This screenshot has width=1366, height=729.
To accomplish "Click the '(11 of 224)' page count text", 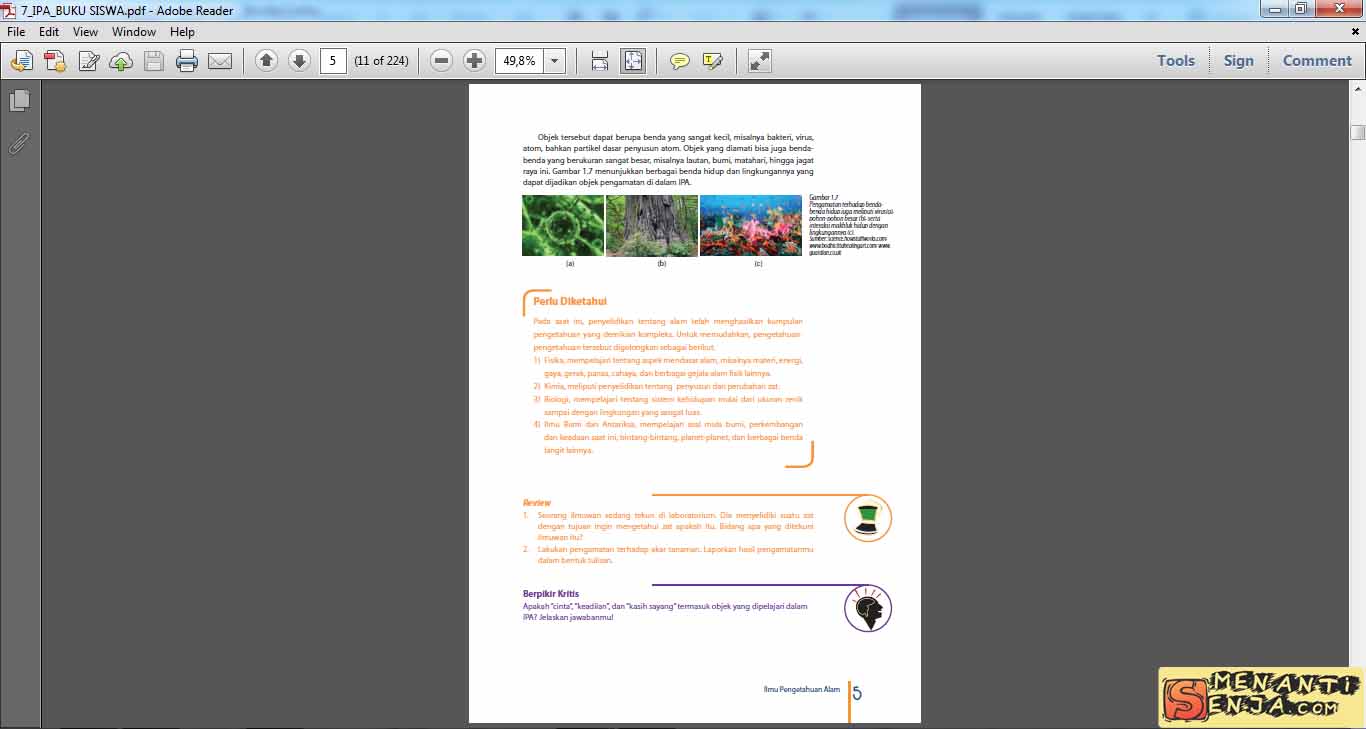I will click(381, 61).
